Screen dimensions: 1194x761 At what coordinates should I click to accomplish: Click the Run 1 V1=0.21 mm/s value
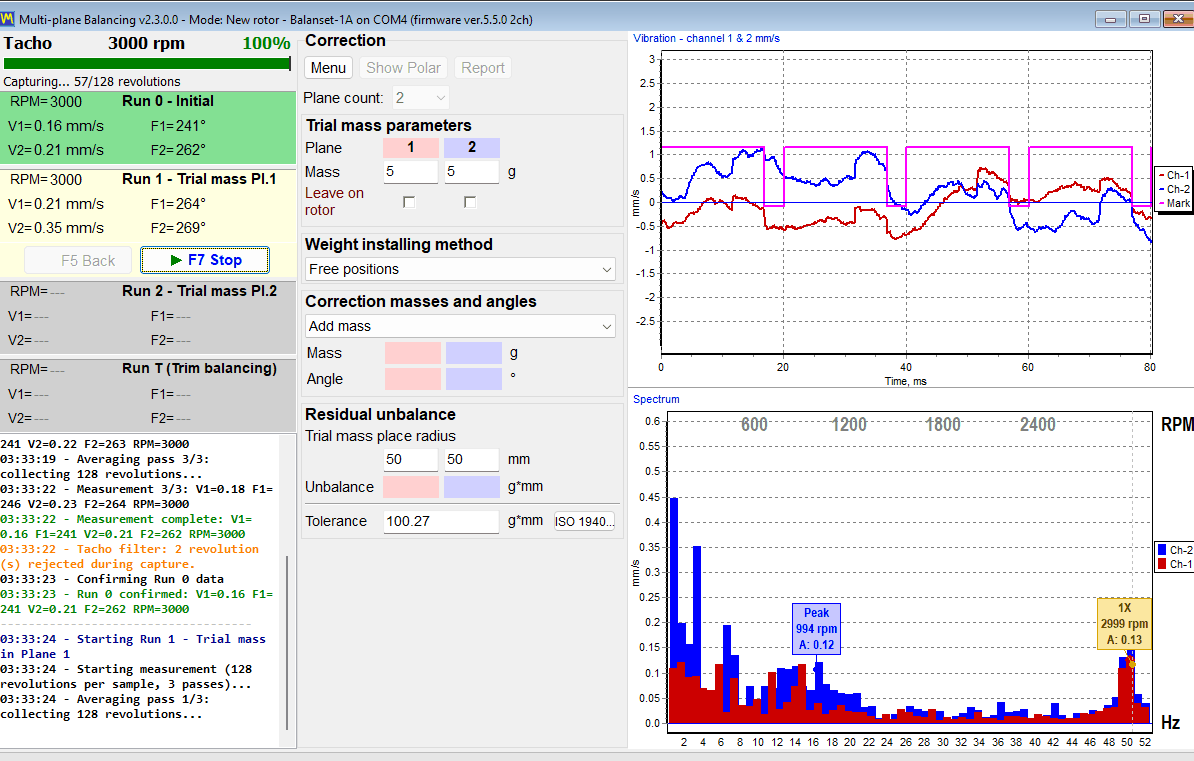click(56, 204)
